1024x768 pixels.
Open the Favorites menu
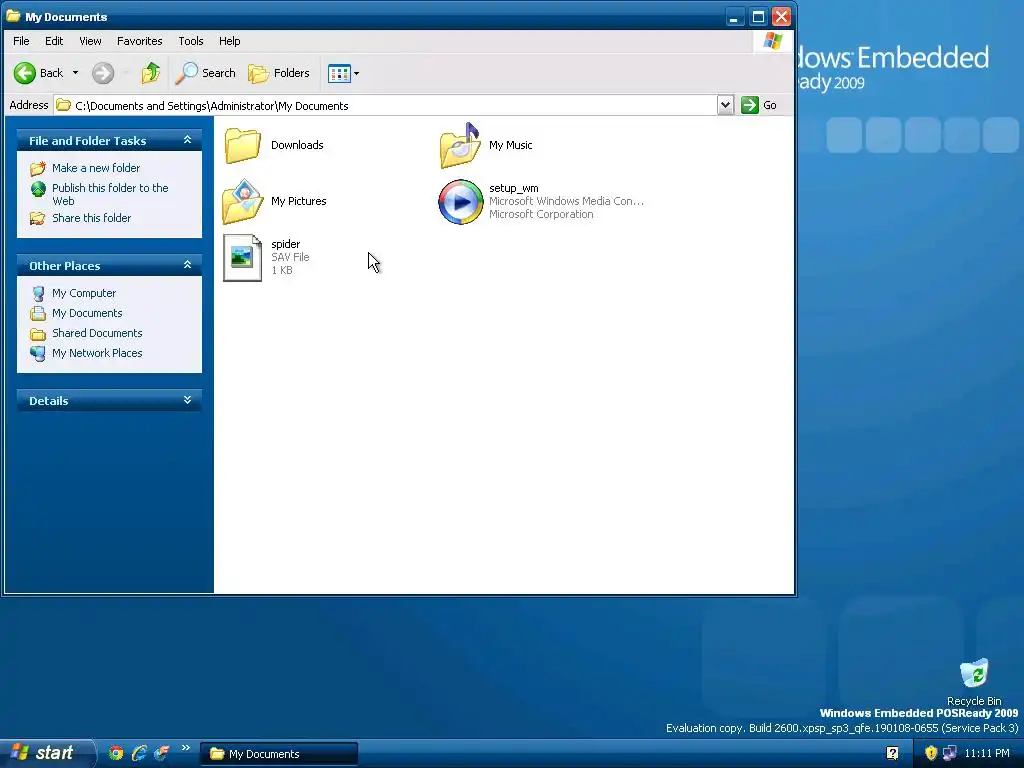click(140, 41)
